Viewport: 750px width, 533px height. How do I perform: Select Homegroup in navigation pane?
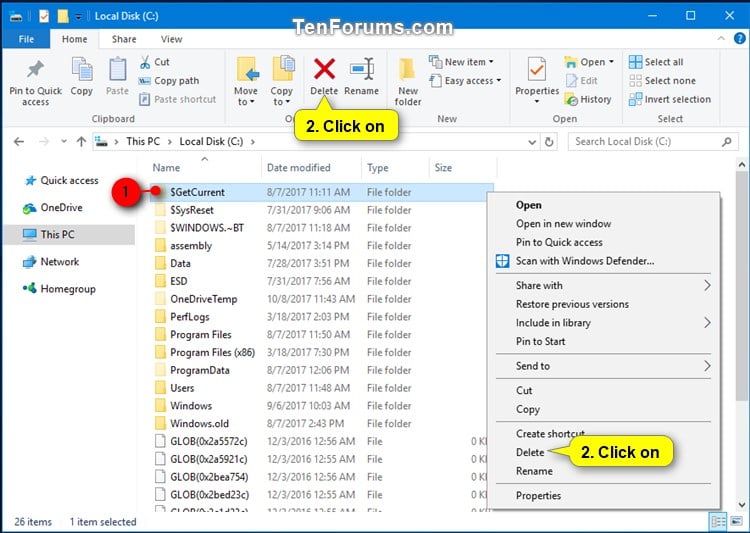[59, 289]
